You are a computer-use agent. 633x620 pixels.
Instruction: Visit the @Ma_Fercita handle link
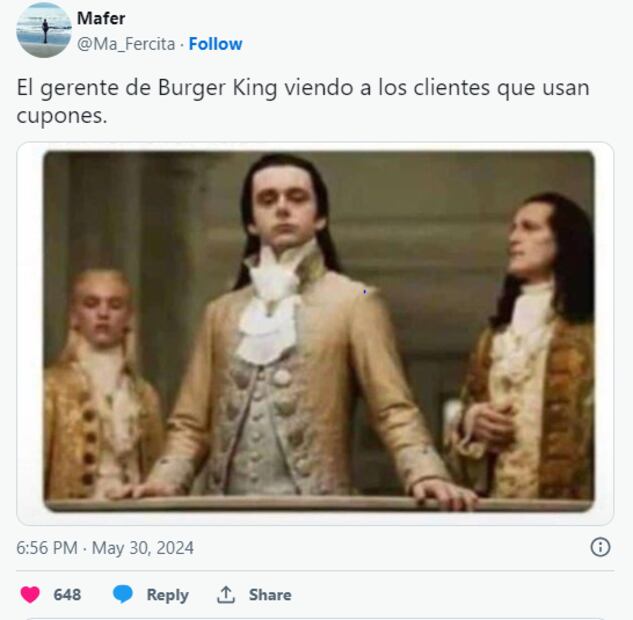click(x=126, y=44)
